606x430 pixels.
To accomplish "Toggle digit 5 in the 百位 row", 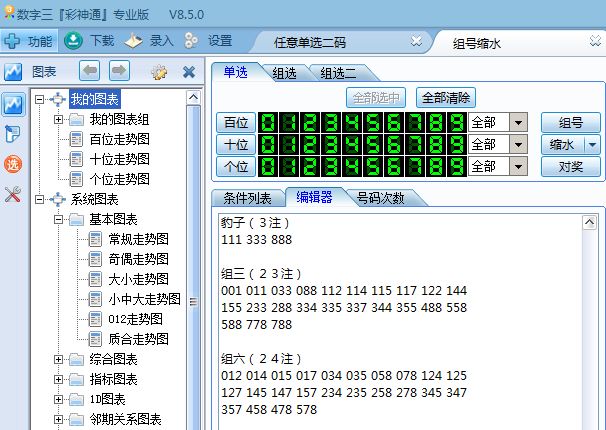I will coord(371,122).
